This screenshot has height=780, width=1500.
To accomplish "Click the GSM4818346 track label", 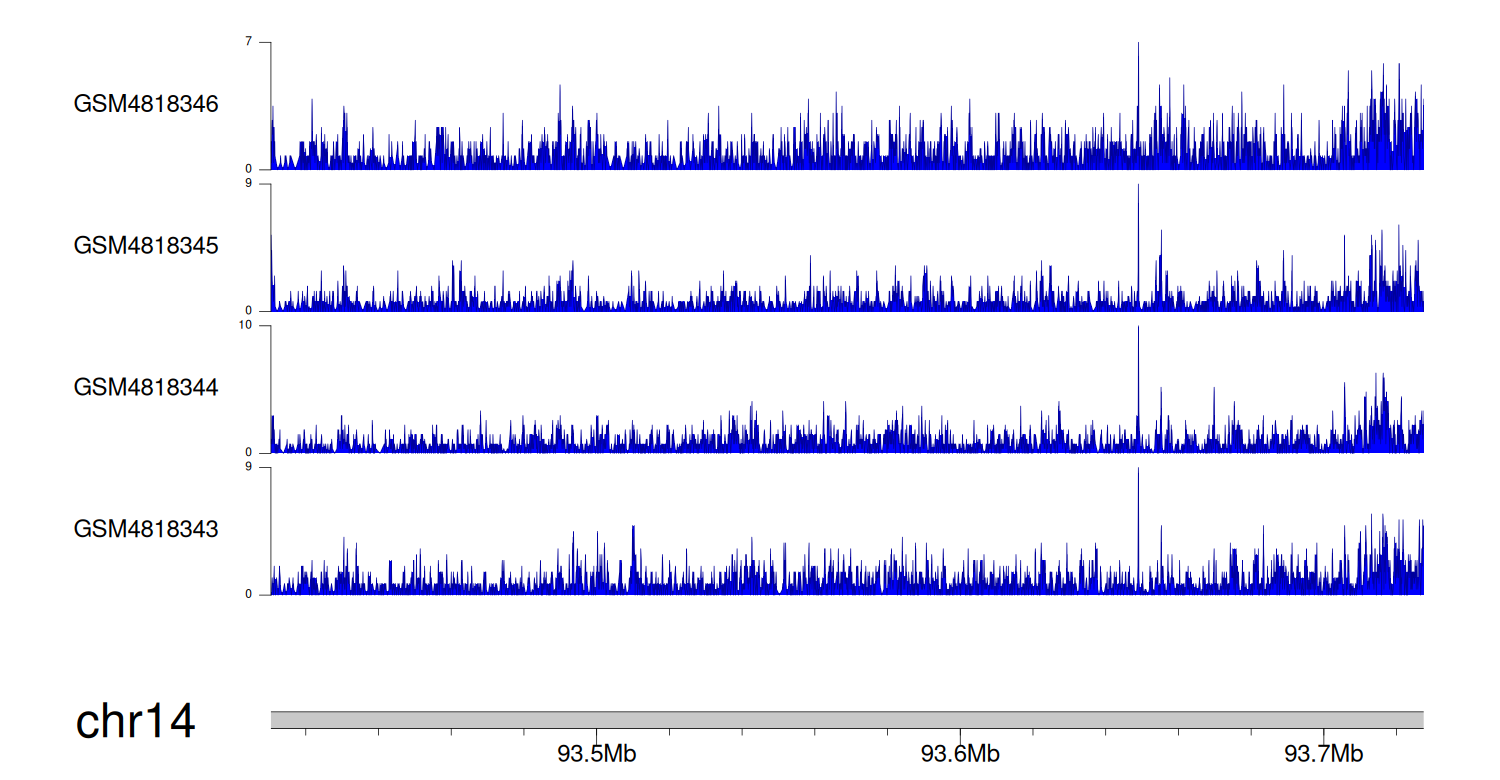I will coord(146,104).
